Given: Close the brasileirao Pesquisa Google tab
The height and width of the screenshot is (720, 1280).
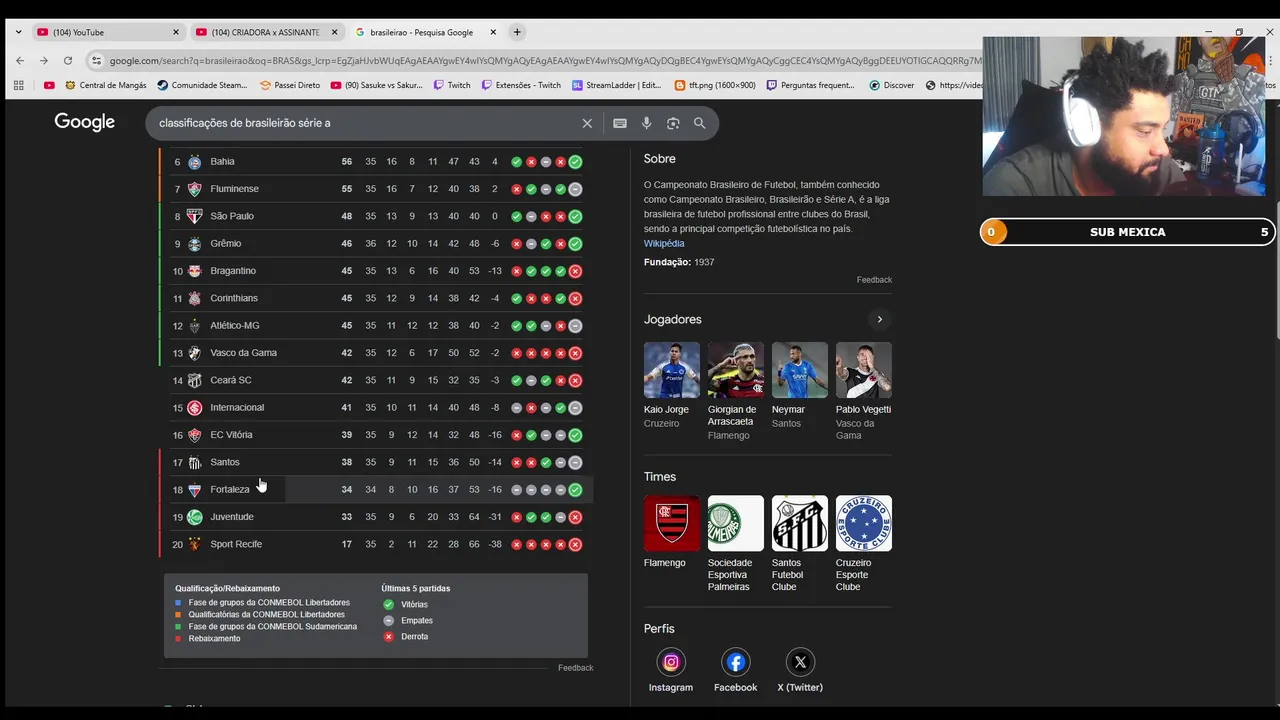Looking at the screenshot, I should point(492,32).
